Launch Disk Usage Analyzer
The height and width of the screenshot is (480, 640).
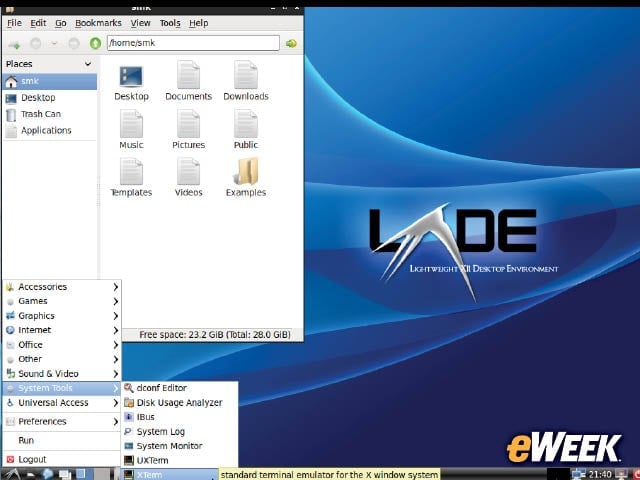pyautogui.click(x=180, y=403)
